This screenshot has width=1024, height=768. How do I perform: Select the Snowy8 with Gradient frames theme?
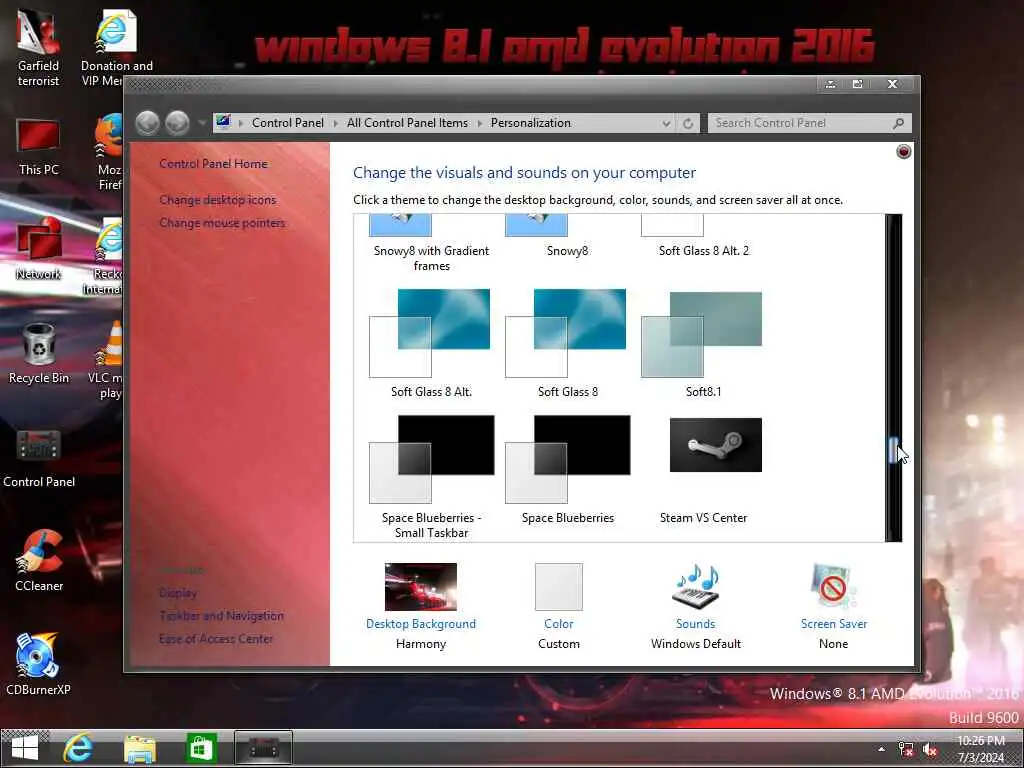pos(431,243)
